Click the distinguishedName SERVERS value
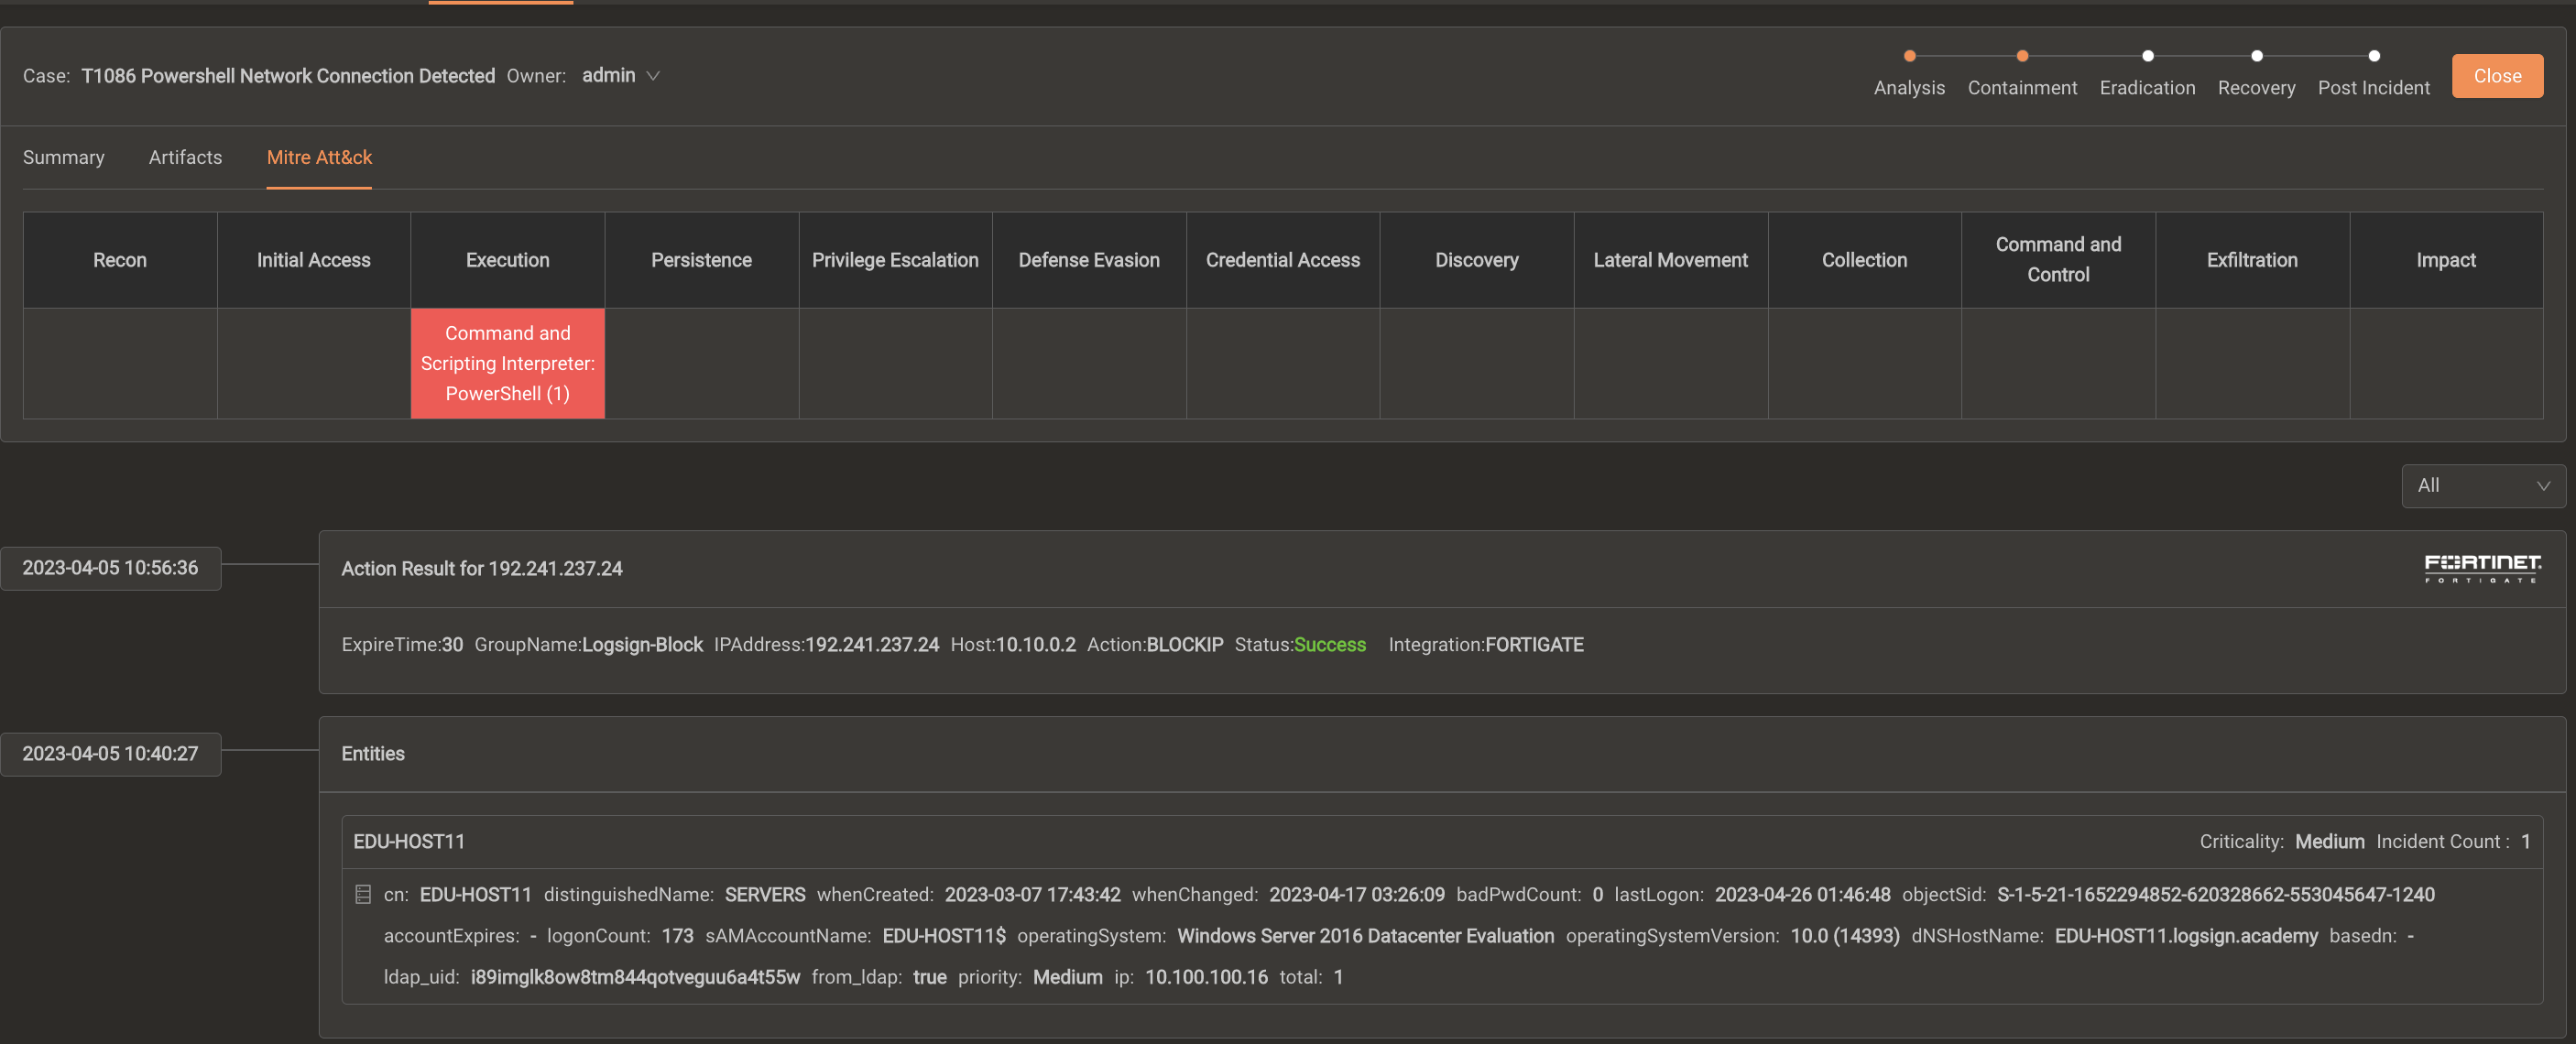Viewport: 2576px width, 1044px height. [x=765, y=895]
